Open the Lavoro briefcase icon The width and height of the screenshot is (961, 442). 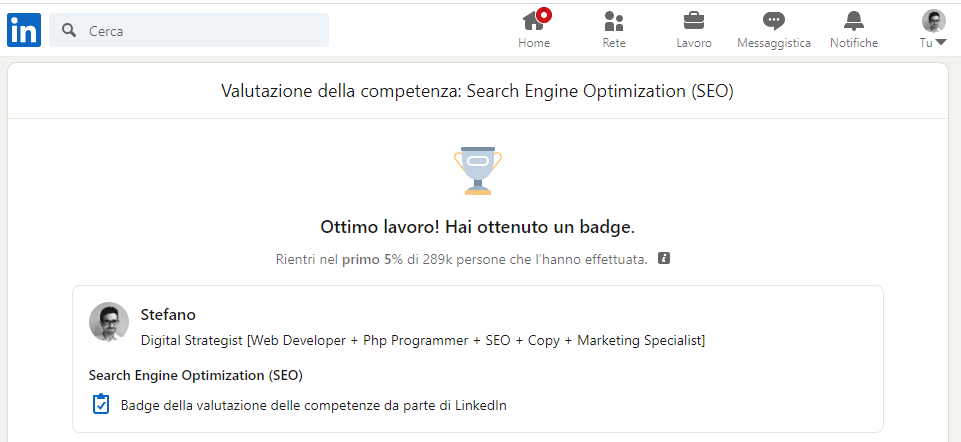tap(694, 21)
